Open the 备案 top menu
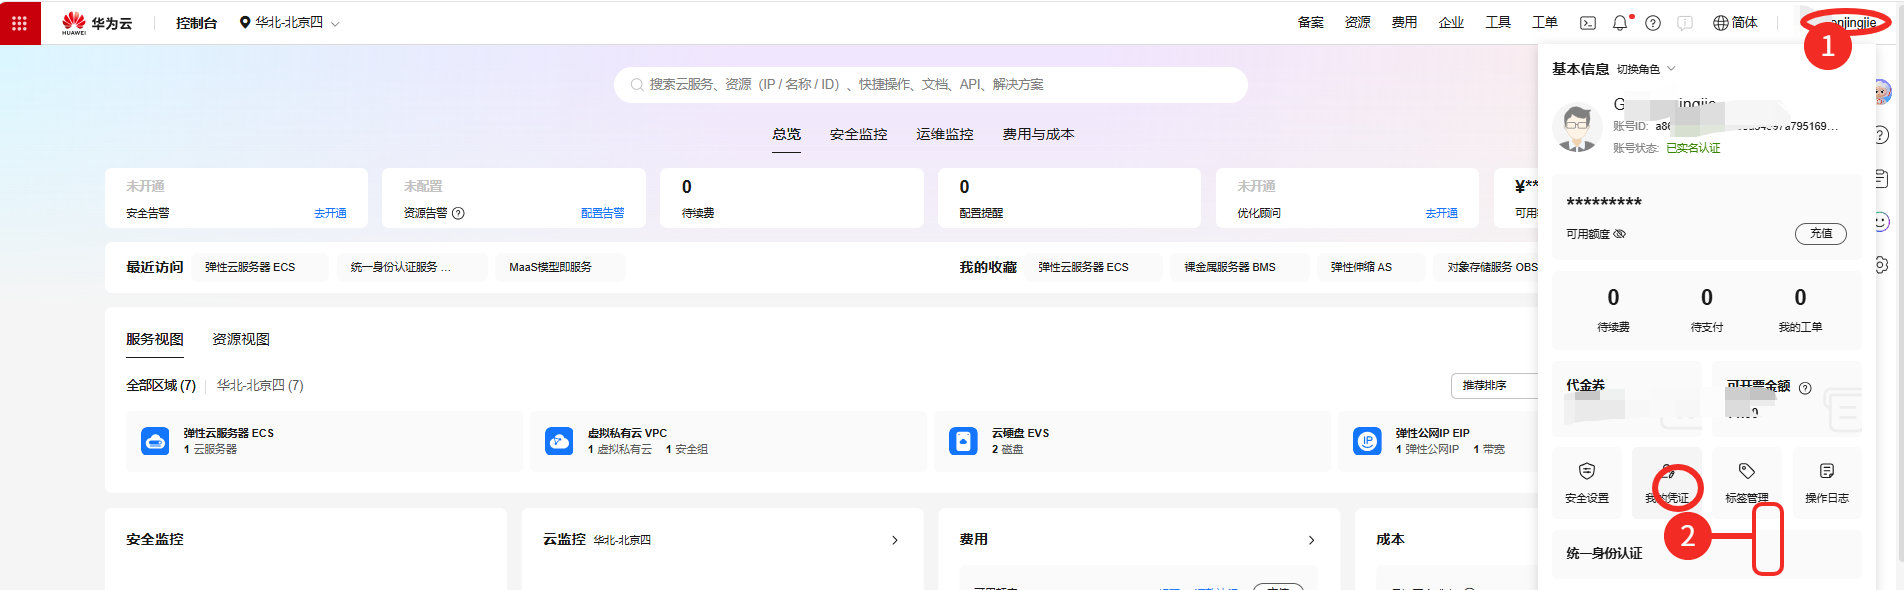1904x590 pixels. click(x=1311, y=23)
